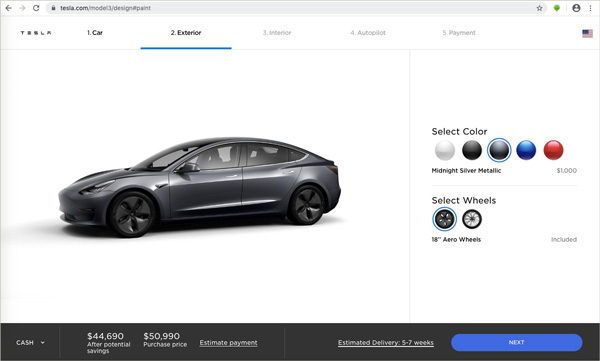
Task: Click the blue NEXT button
Action: click(x=517, y=343)
